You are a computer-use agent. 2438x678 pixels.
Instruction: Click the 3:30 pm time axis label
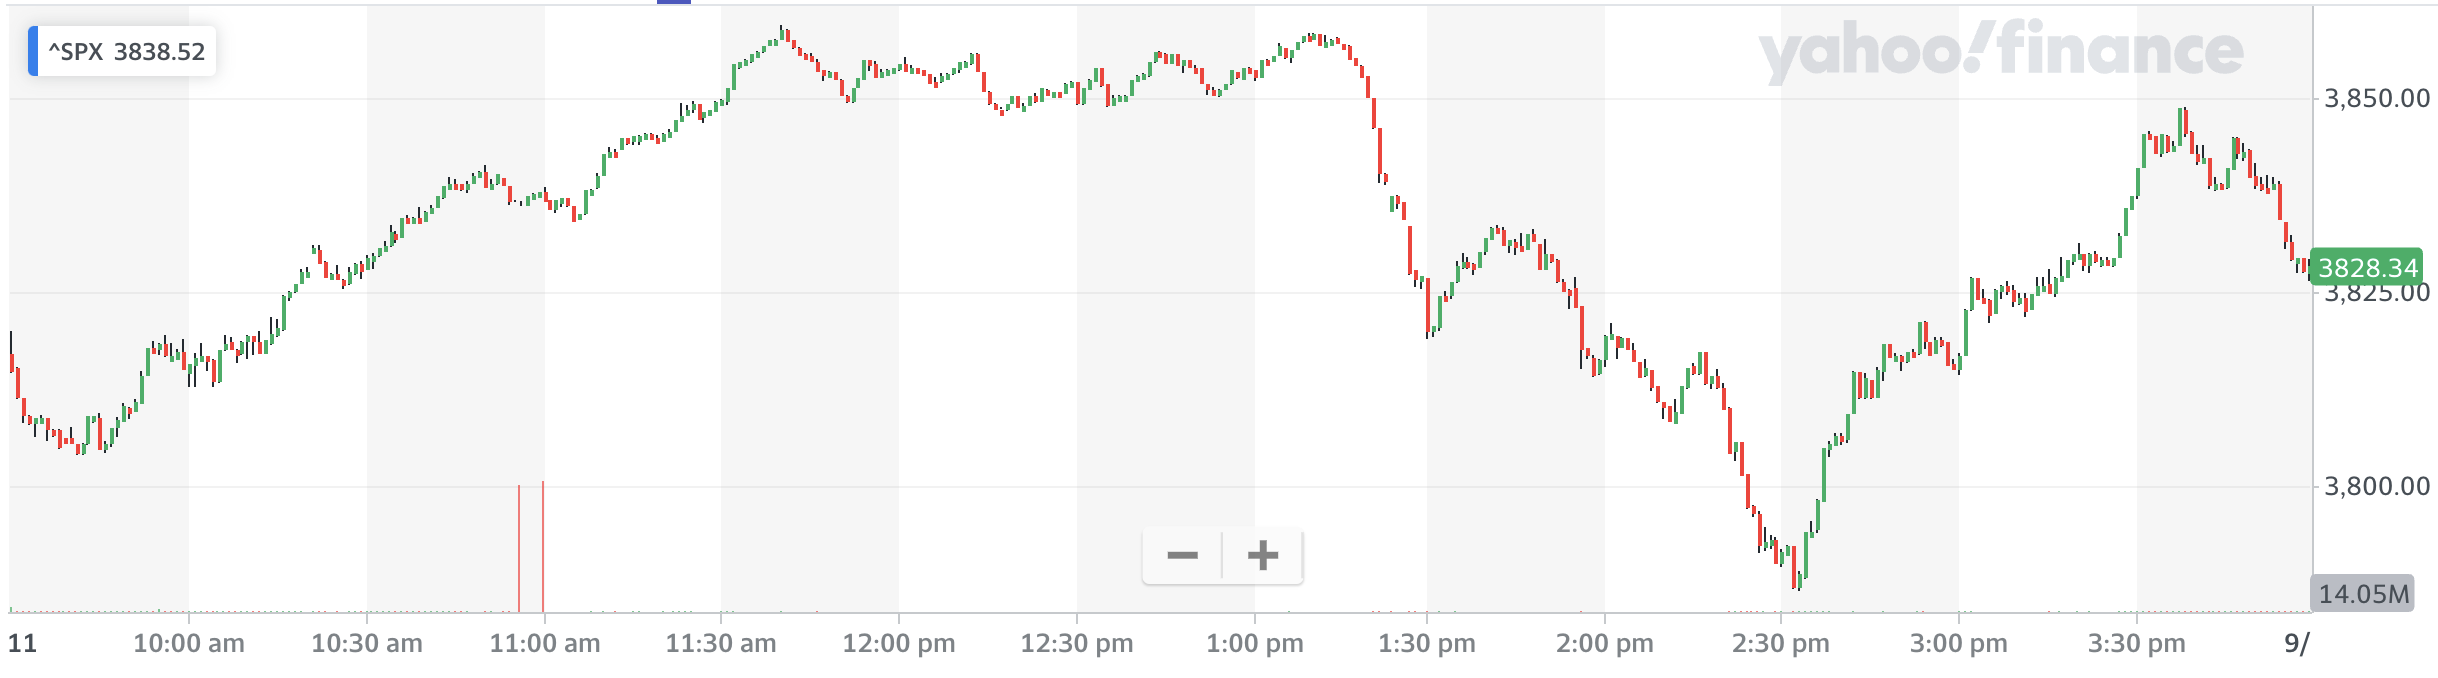pos(2136,643)
